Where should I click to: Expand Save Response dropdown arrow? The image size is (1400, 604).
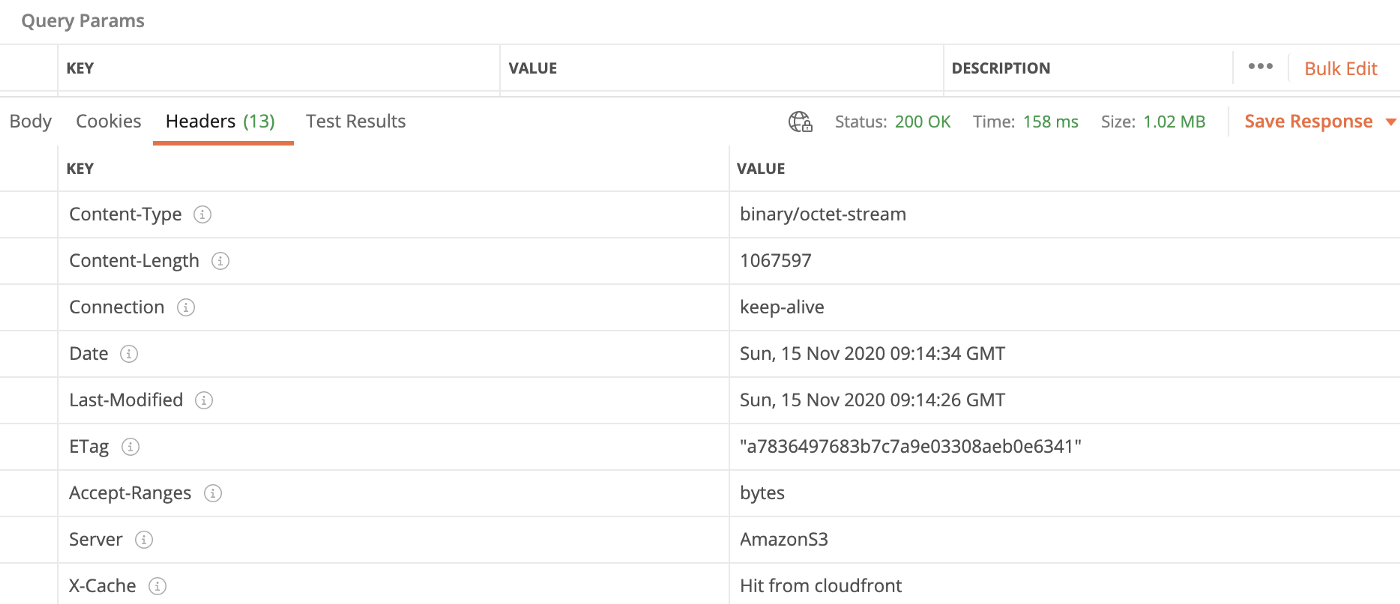[1390, 122]
